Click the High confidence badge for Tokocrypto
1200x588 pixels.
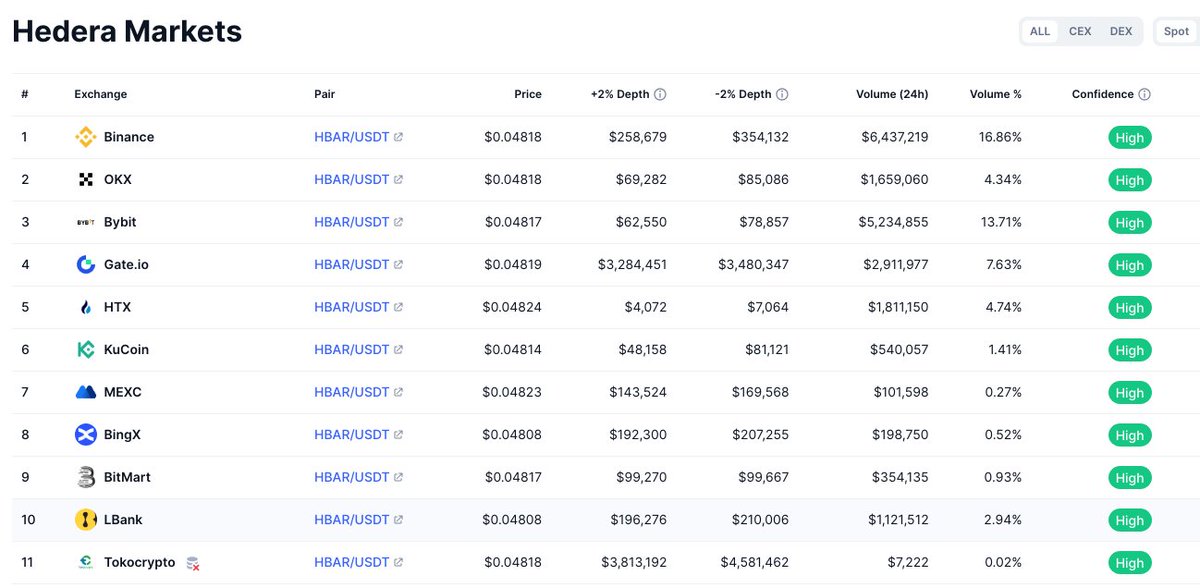1130,563
